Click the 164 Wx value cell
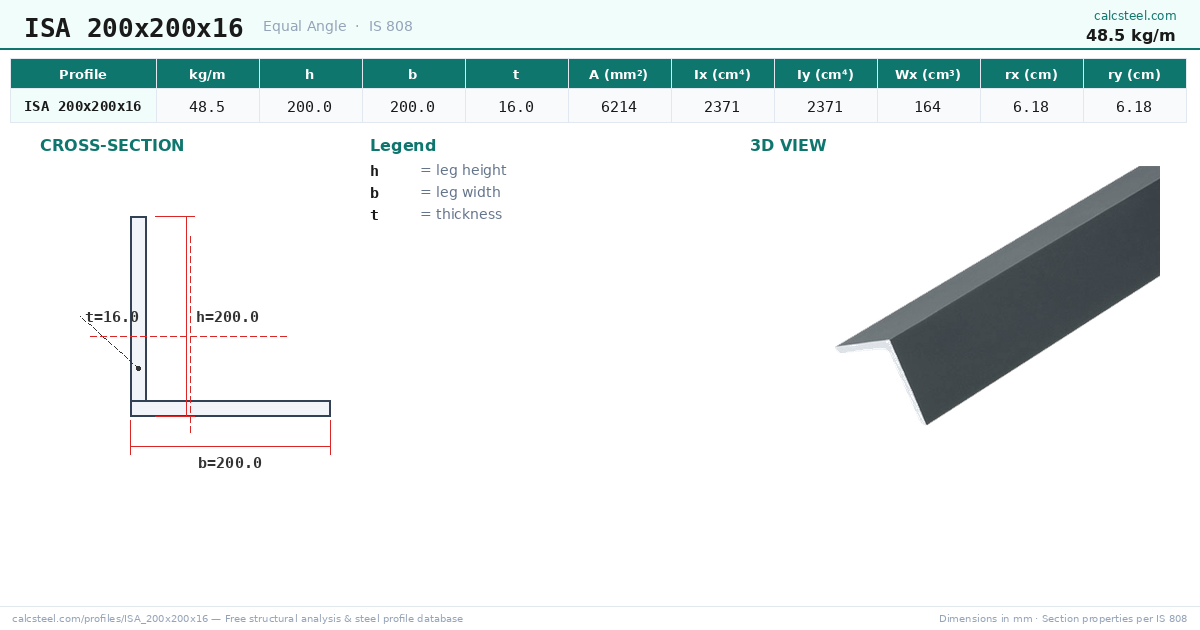Image resolution: width=1200 pixels, height=630 pixels. pyautogui.click(x=928, y=106)
